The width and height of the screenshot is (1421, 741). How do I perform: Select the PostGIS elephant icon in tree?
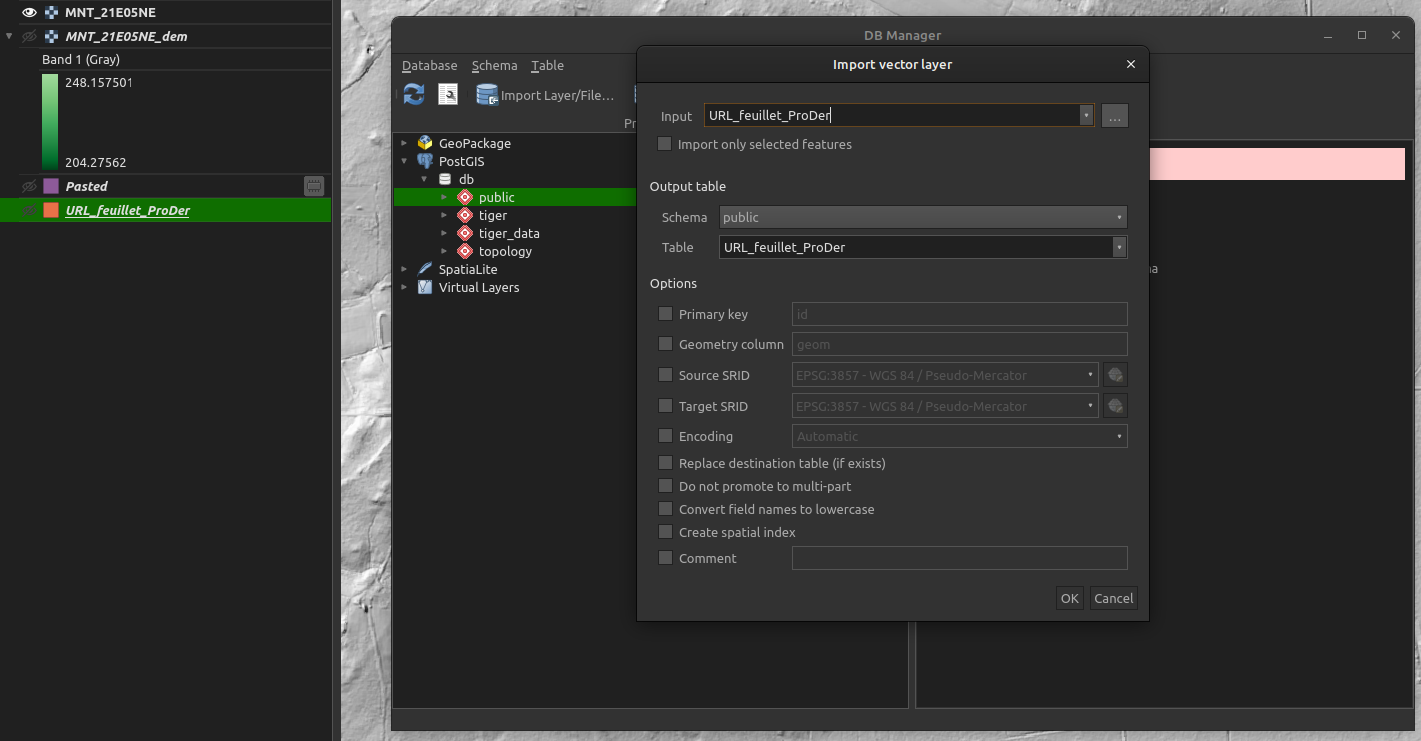(425, 161)
